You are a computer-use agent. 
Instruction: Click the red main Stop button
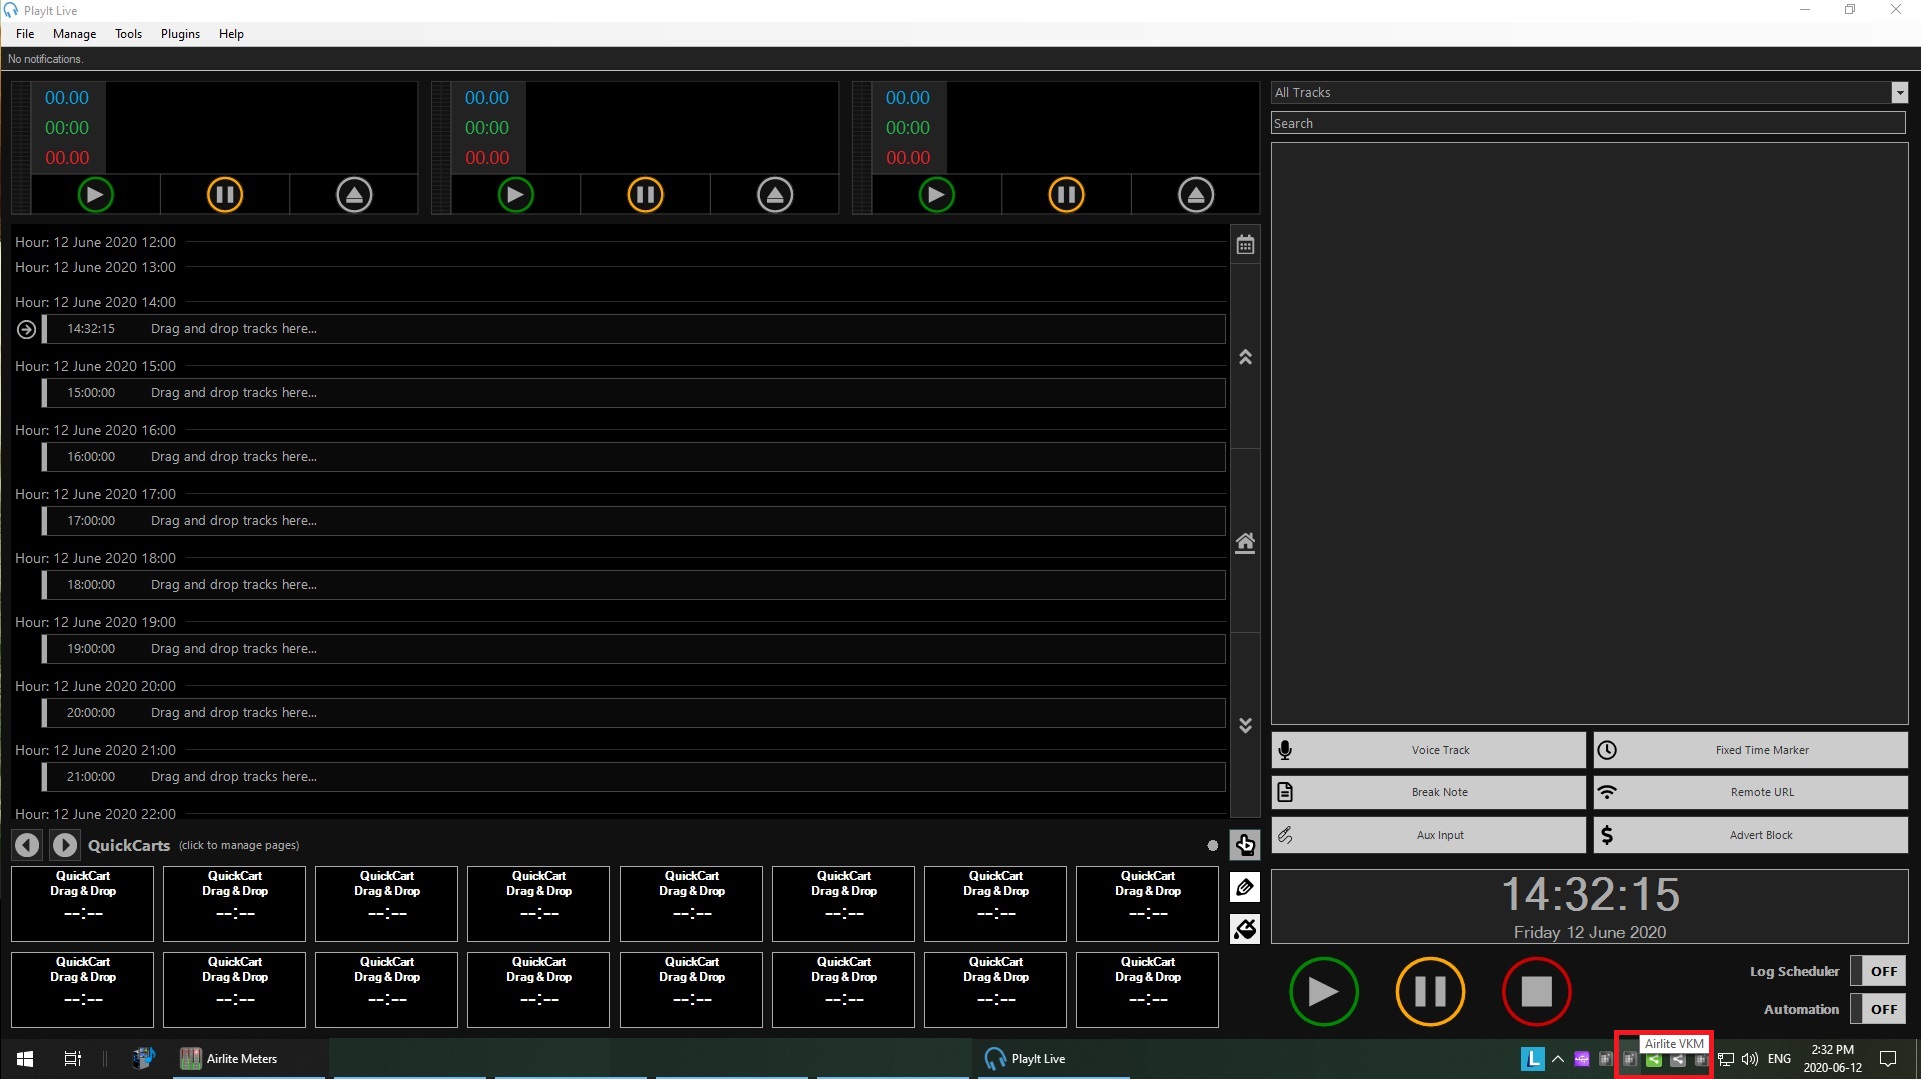click(x=1536, y=992)
